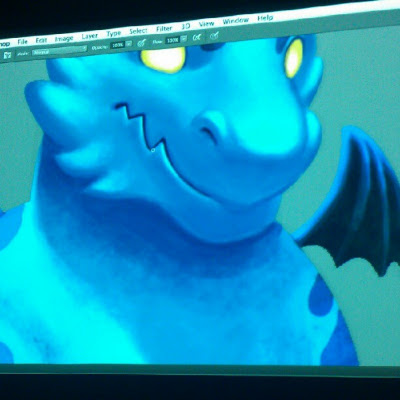
Task: Open the Select menu
Action: tap(138, 31)
